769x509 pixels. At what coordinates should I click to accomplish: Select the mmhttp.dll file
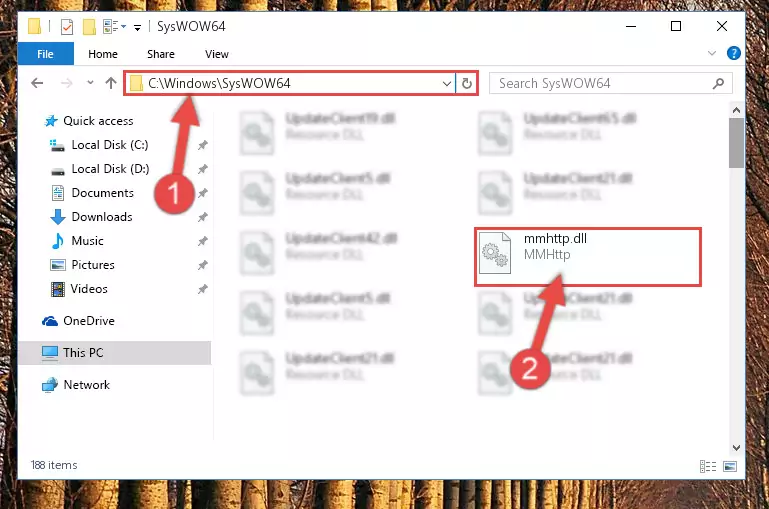(588, 256)
